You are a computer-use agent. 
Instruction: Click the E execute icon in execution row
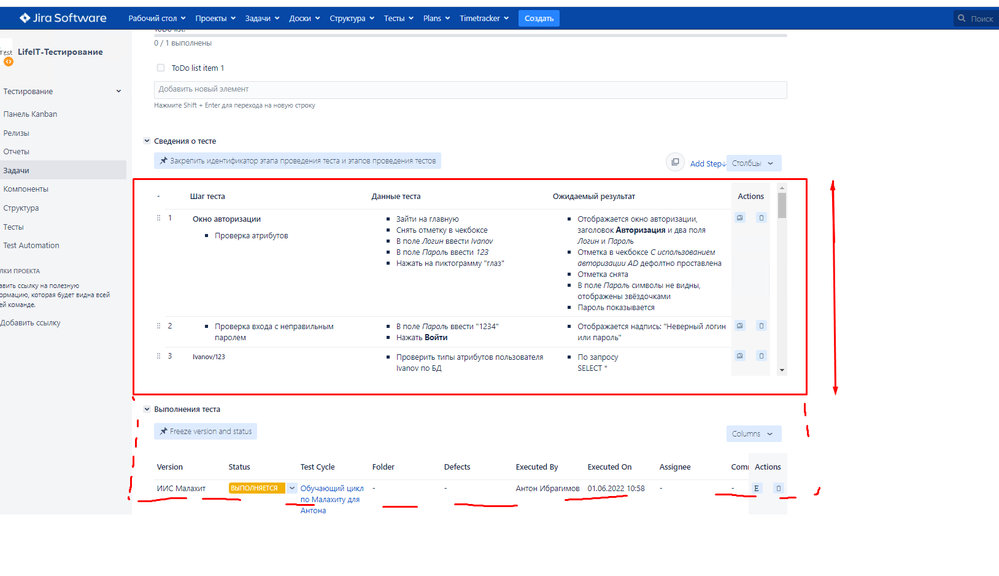point(756,488)
